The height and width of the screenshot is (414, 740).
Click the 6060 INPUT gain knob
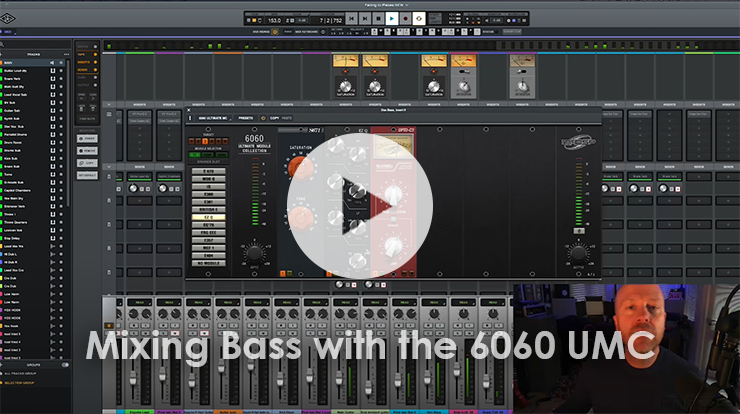254,253
